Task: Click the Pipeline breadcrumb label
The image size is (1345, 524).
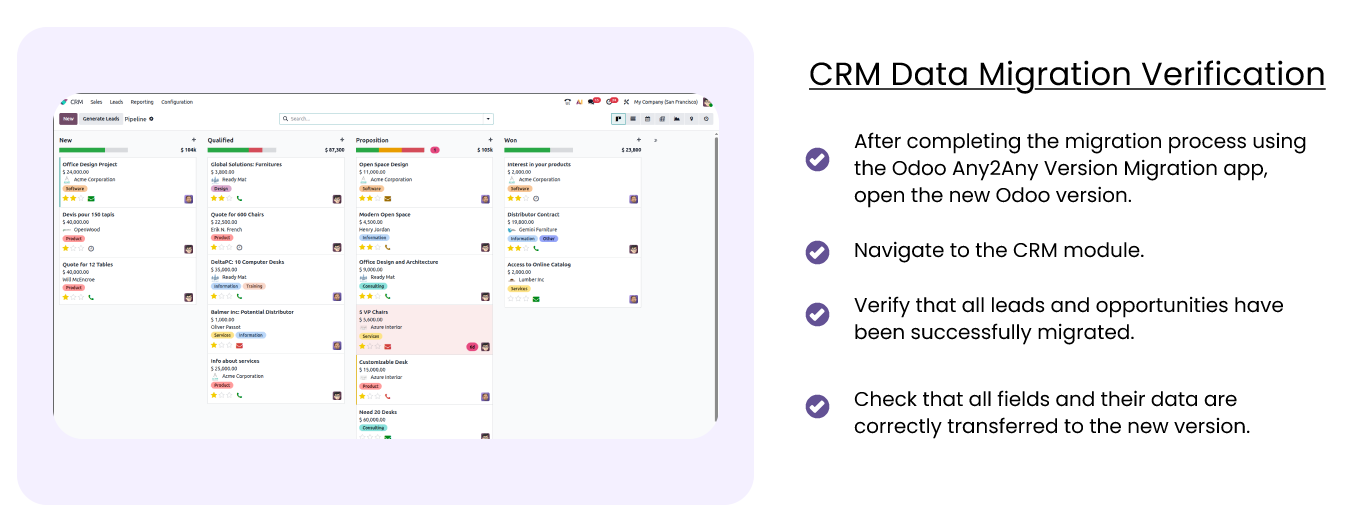Action: point(135,119)
